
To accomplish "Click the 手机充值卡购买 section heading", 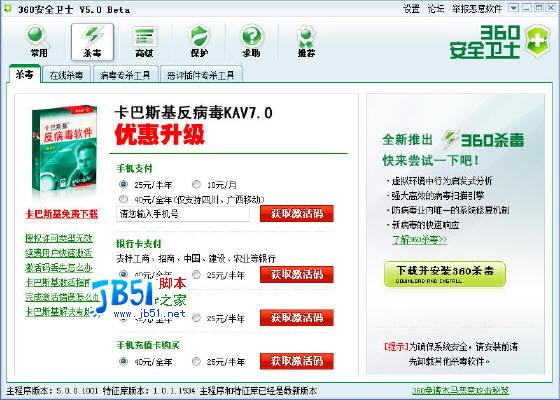I will click(148, 345).
